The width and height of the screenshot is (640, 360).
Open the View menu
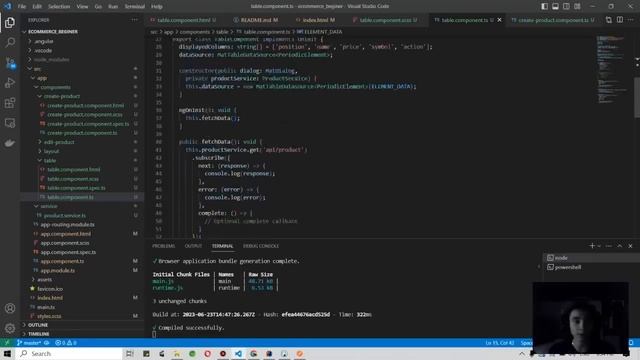click(x=82, y=7)
